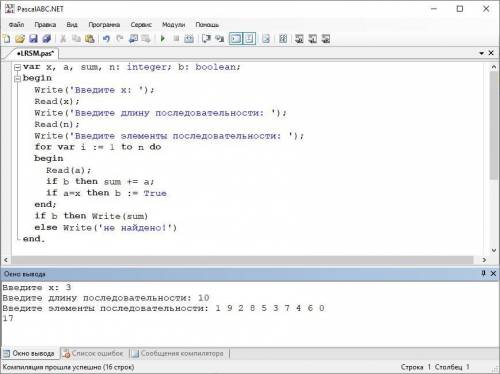Open the Файл menu

tap(16, 25)
